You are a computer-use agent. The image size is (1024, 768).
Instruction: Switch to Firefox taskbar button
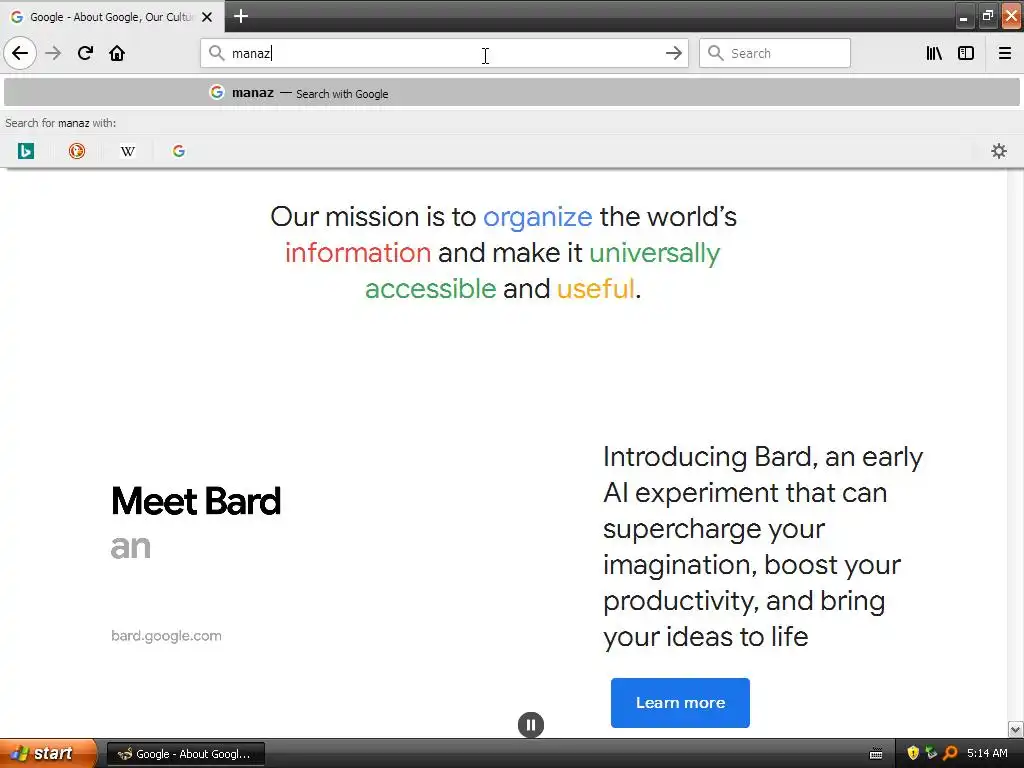(x=185, y=754)
